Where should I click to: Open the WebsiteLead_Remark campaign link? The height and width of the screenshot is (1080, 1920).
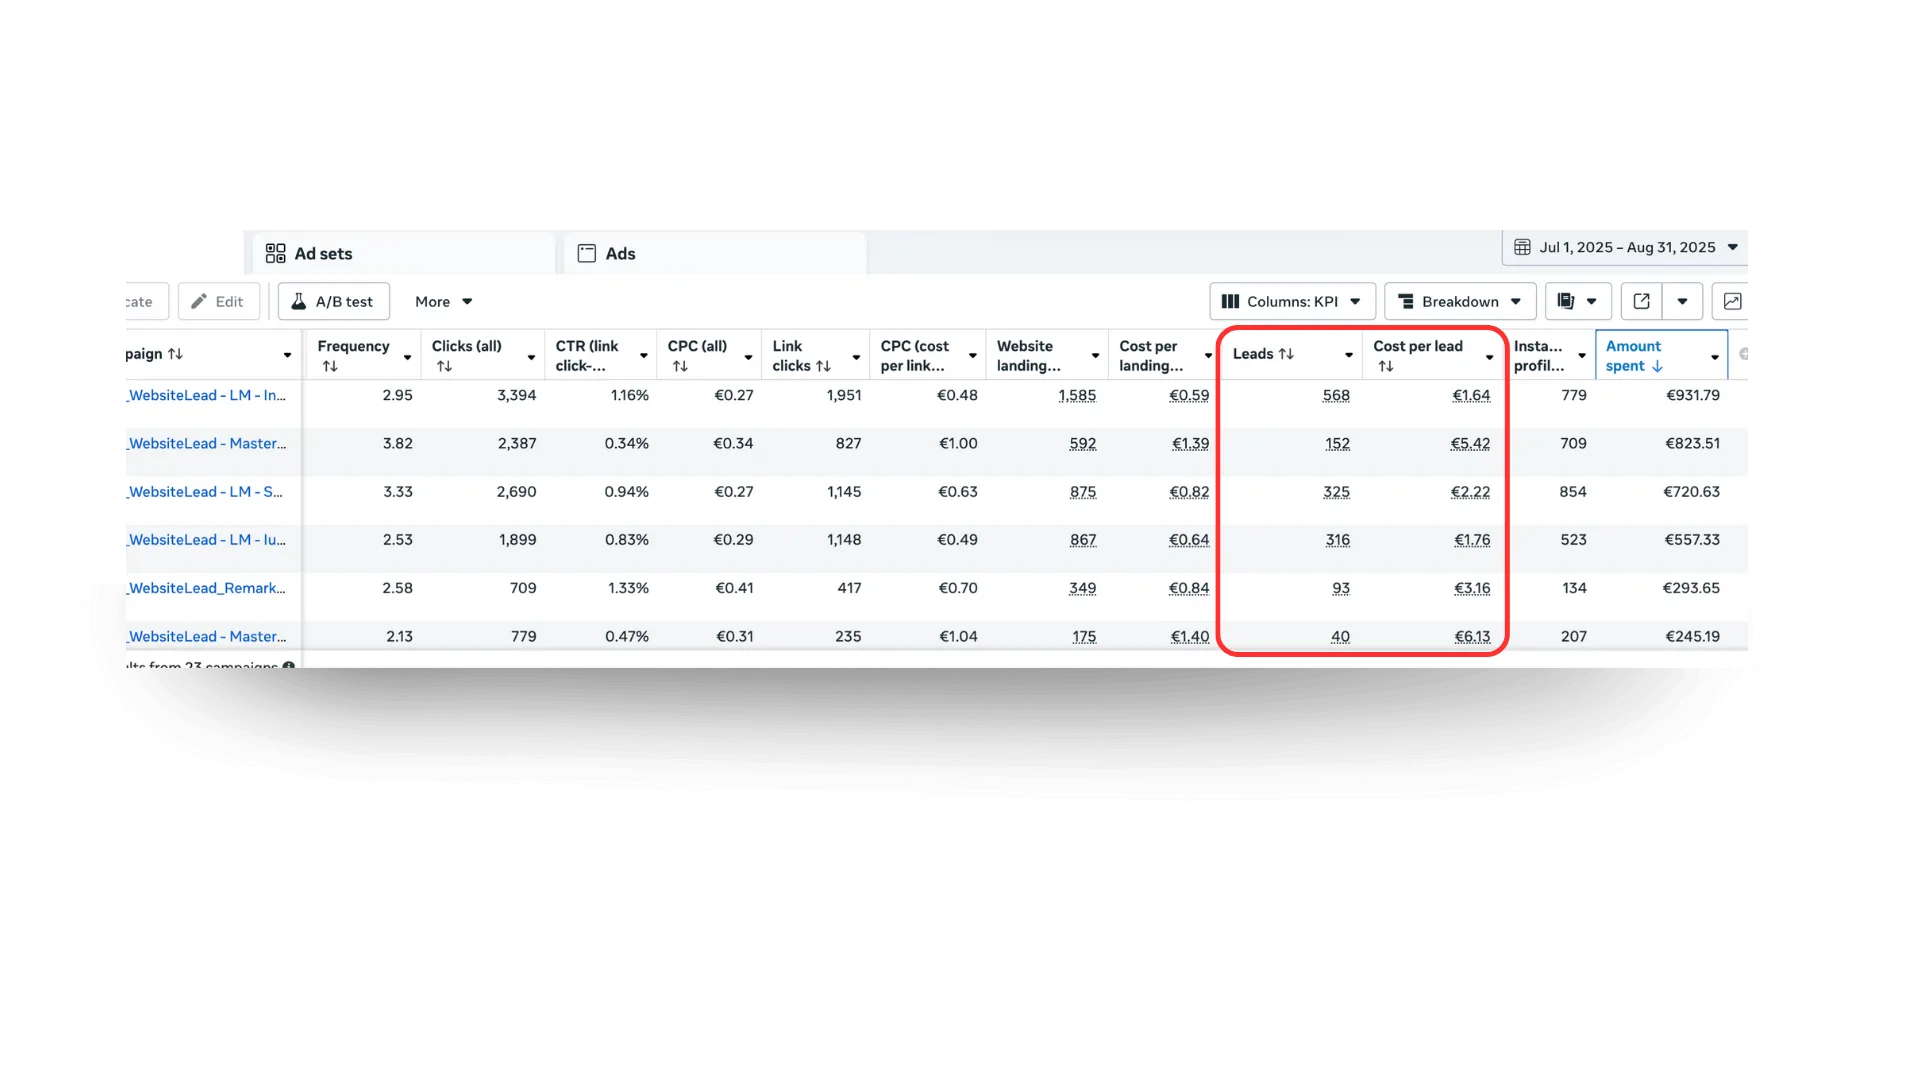click(x=207, y=588)
